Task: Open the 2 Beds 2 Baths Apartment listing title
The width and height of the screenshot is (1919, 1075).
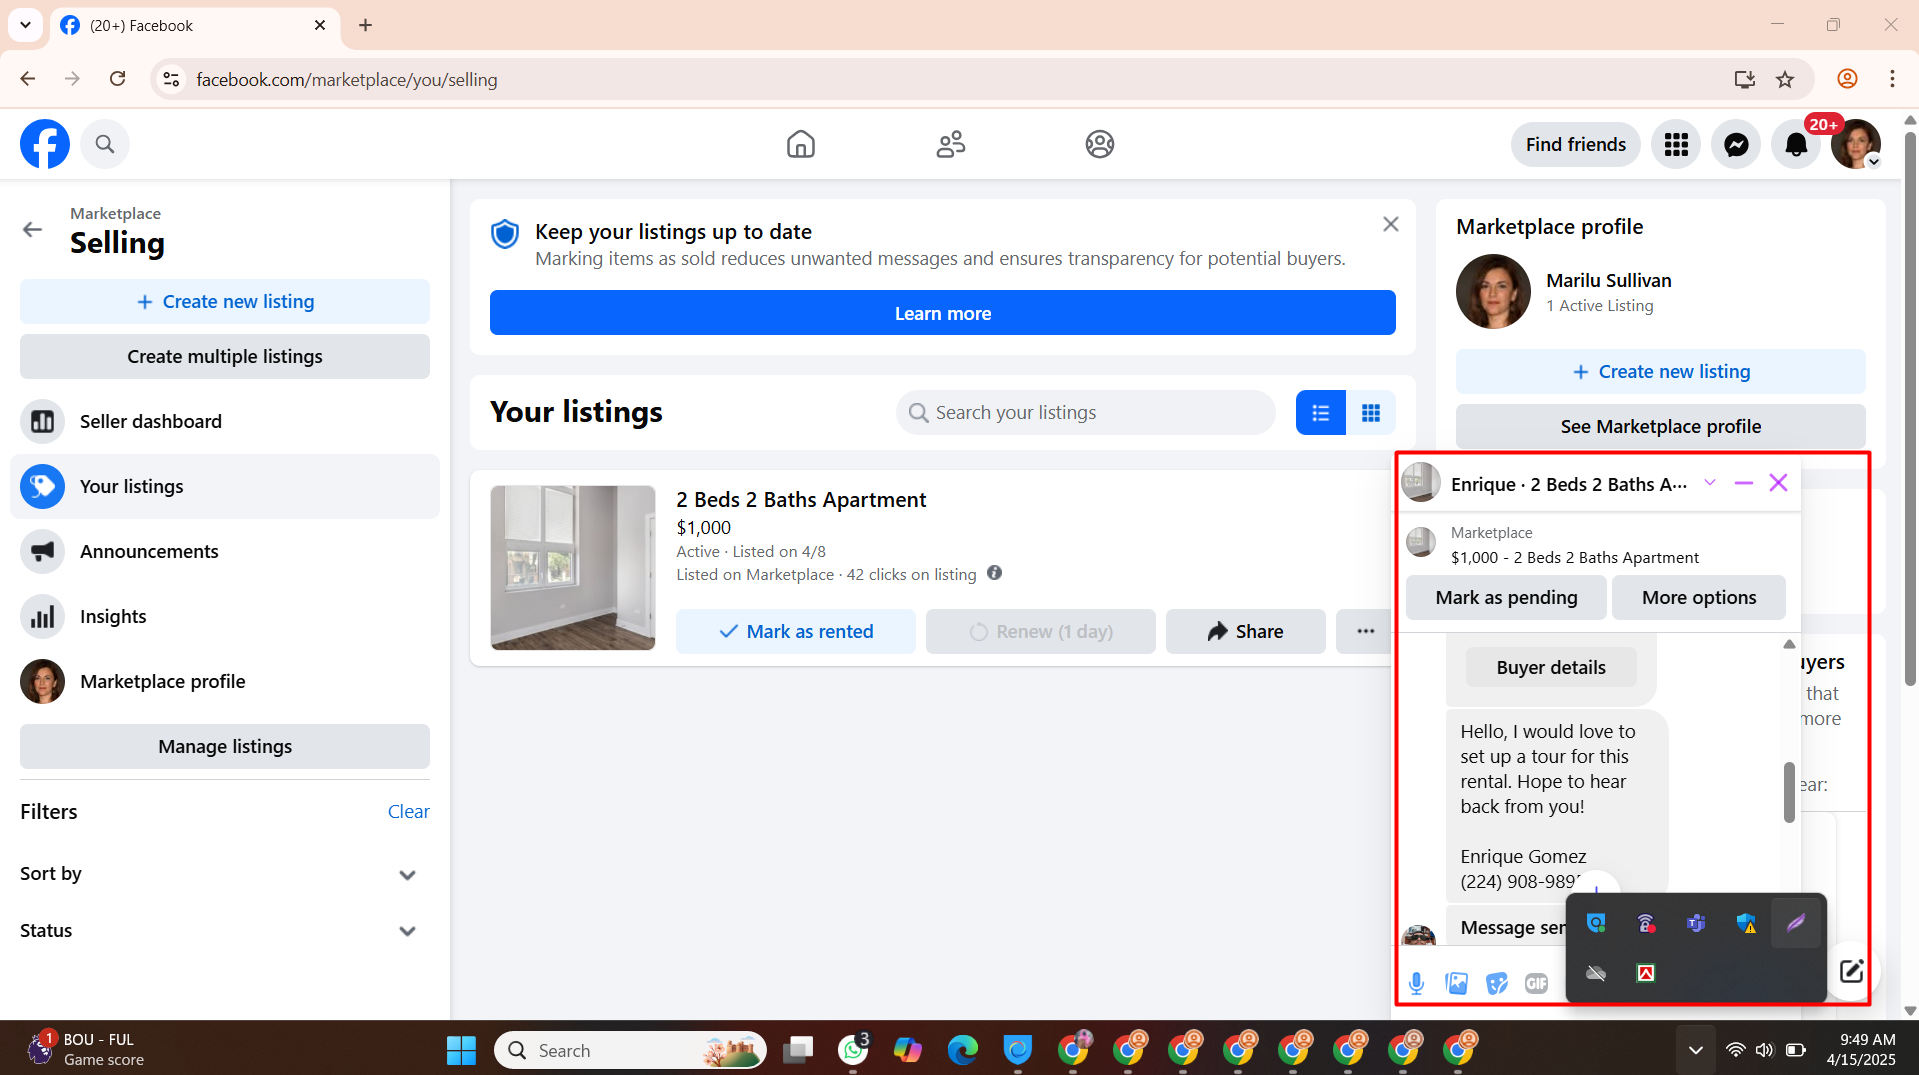Action: 801,499
